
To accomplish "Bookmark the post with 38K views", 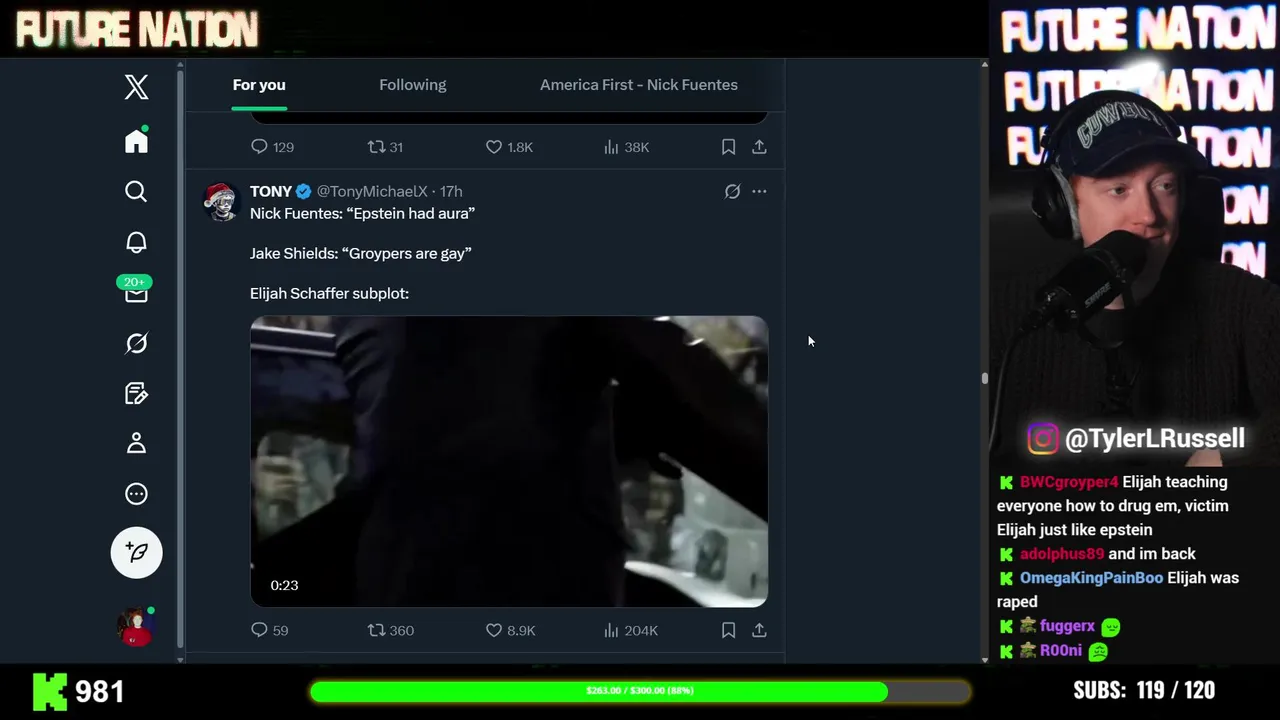I will pyautogui.click(x=728, y=147).
